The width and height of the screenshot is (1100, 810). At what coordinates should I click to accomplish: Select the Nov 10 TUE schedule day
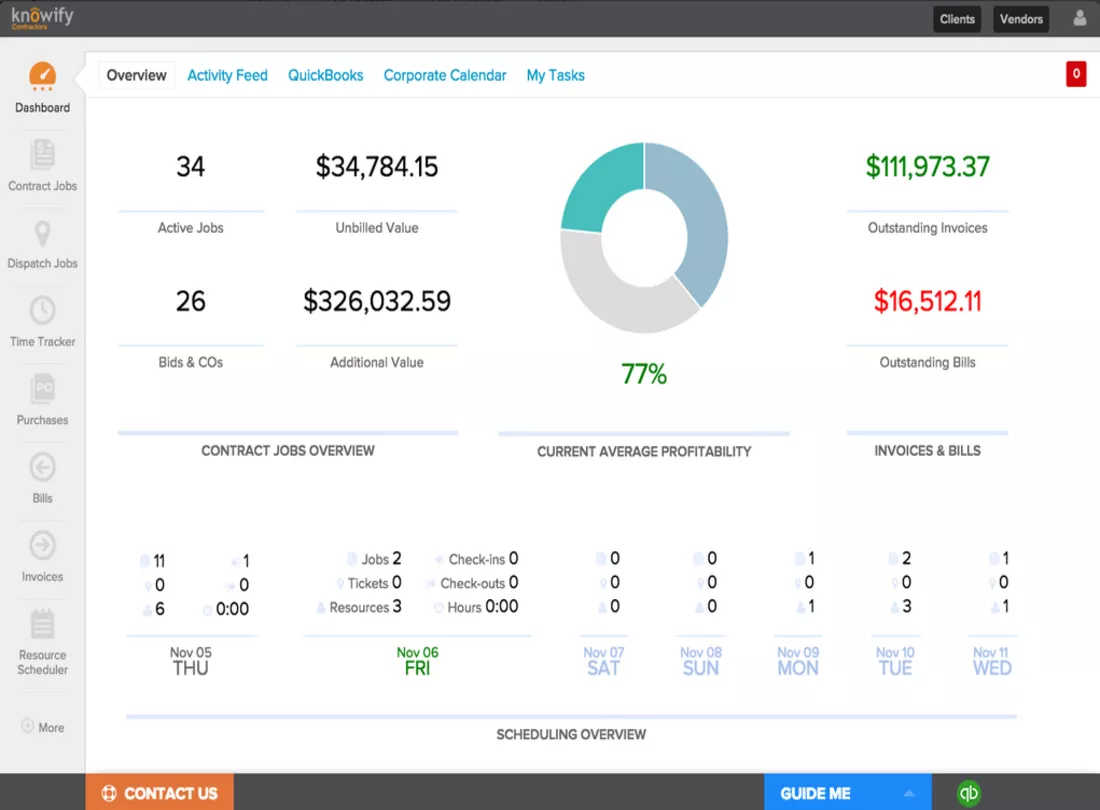coord(895,661)
